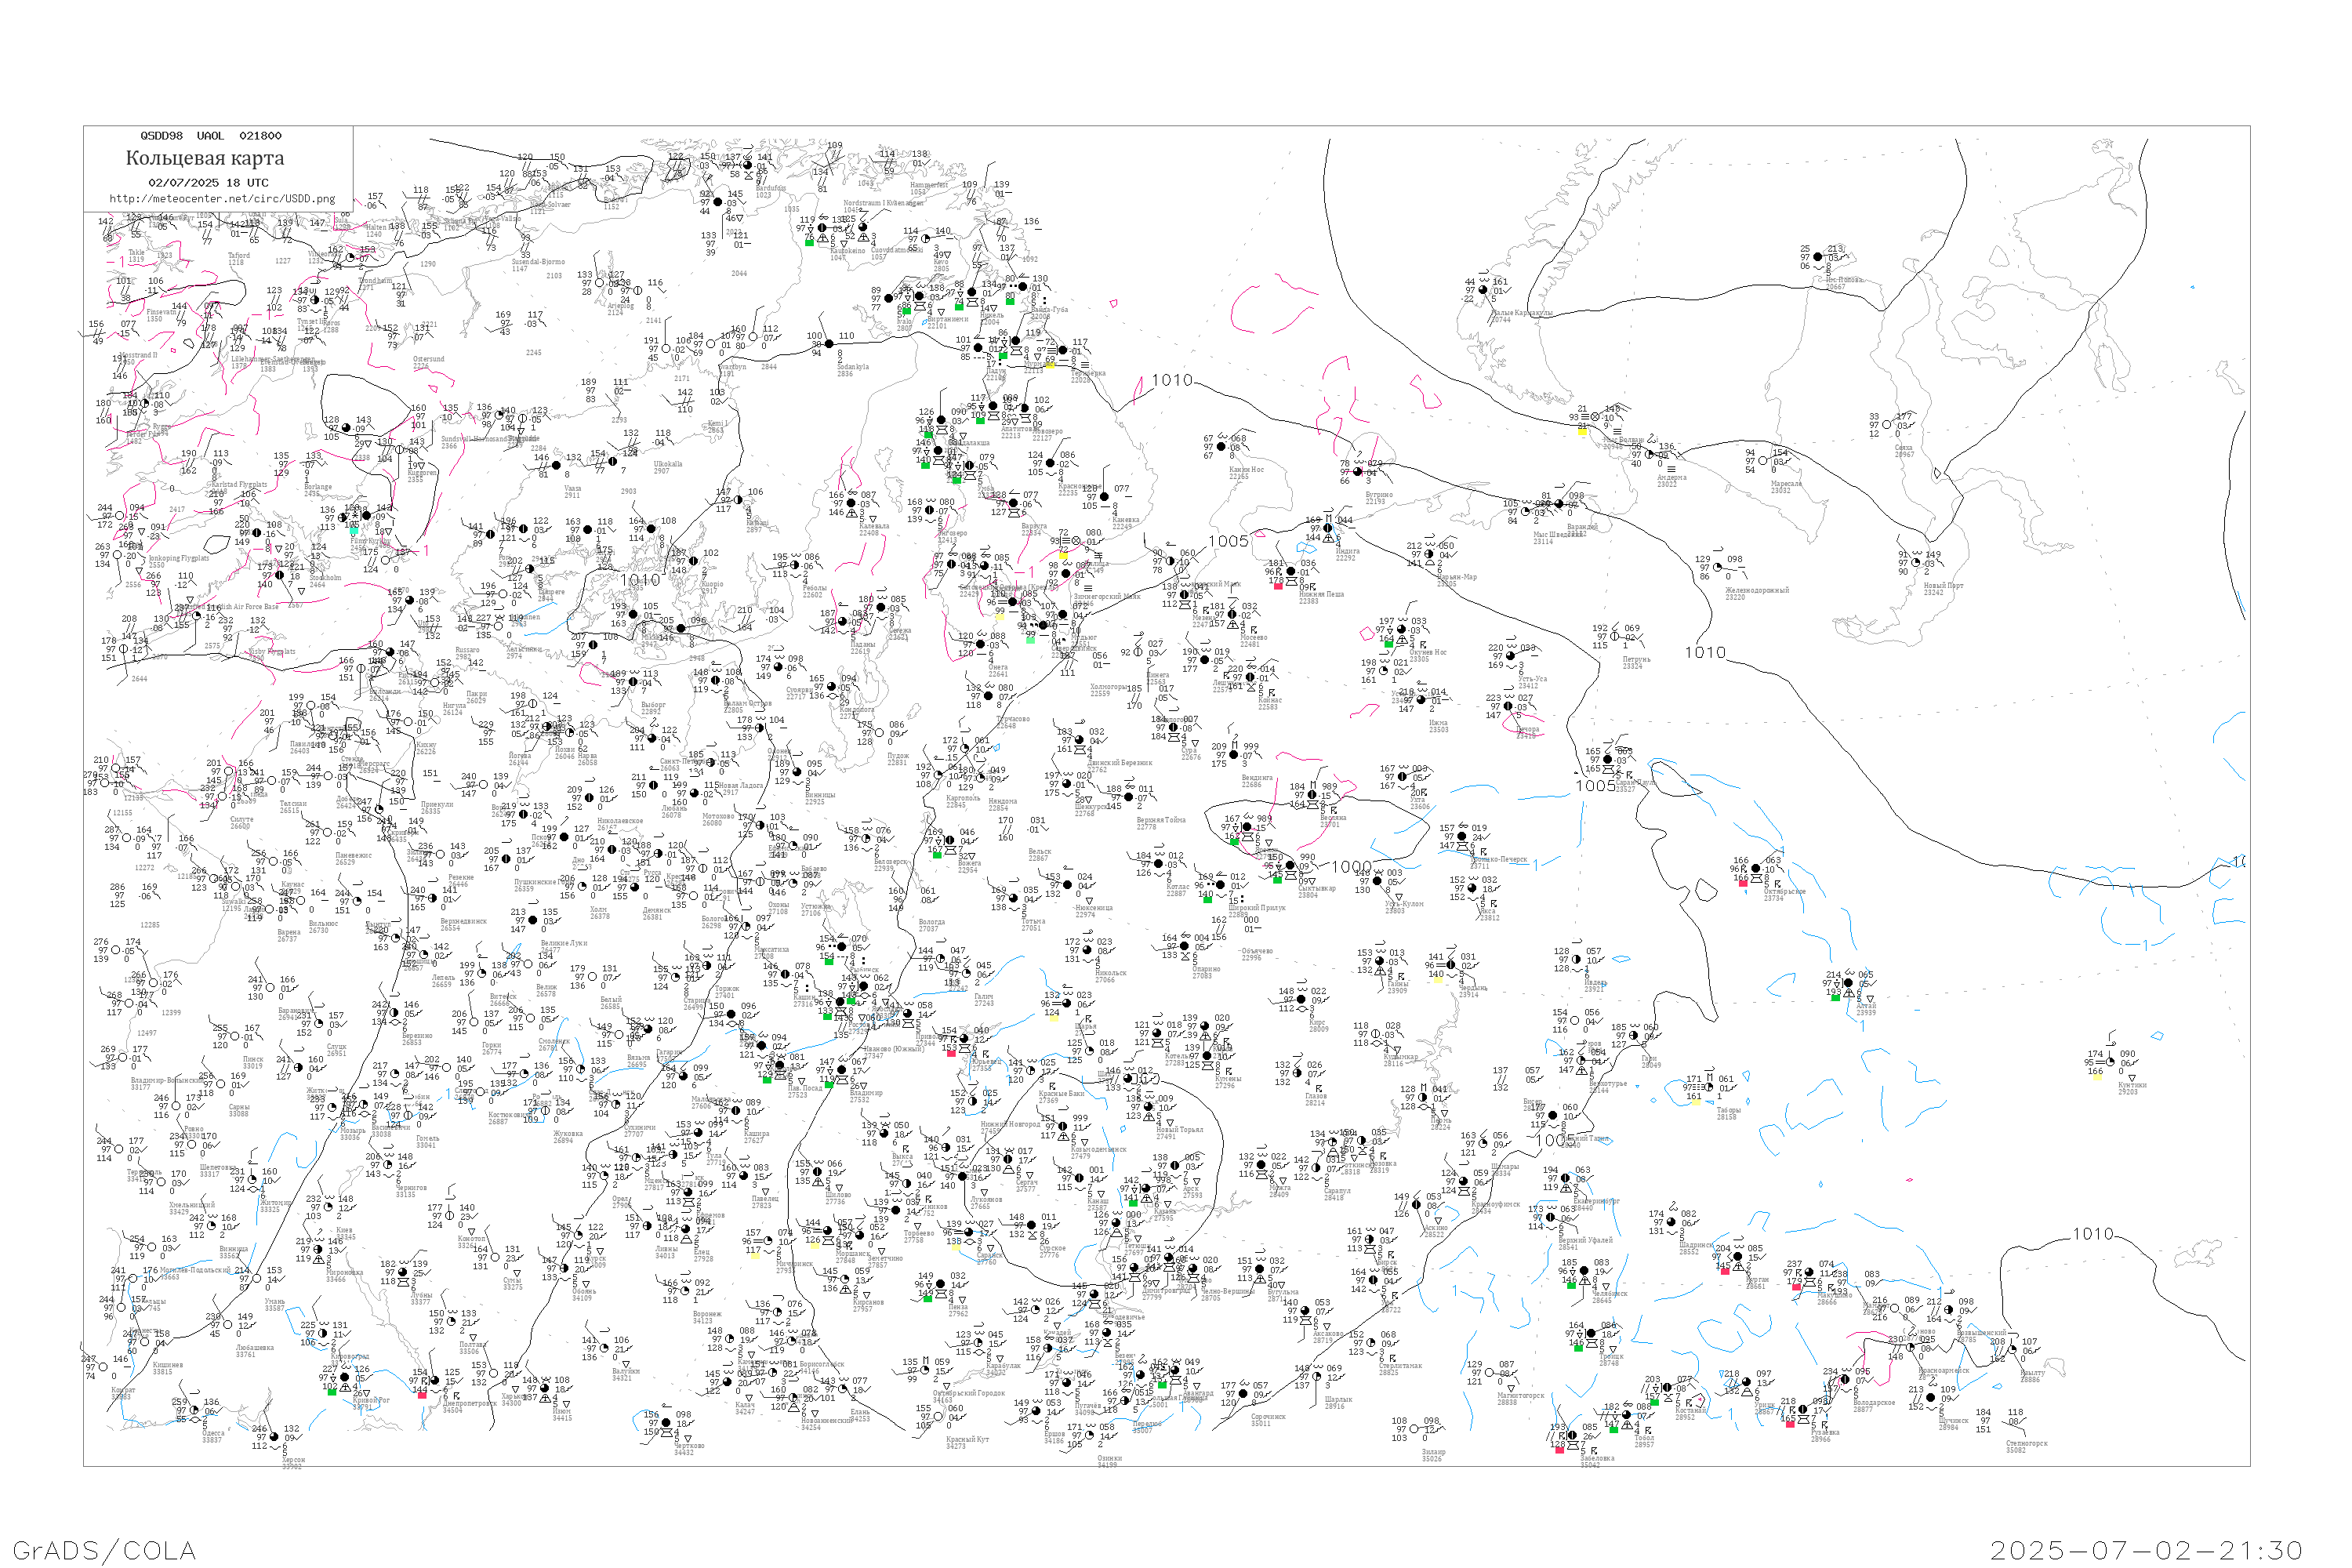Click the 1005 isobar label near Индига
Viewport: 2352px width, 1568px height.
tap(1228, 541)
